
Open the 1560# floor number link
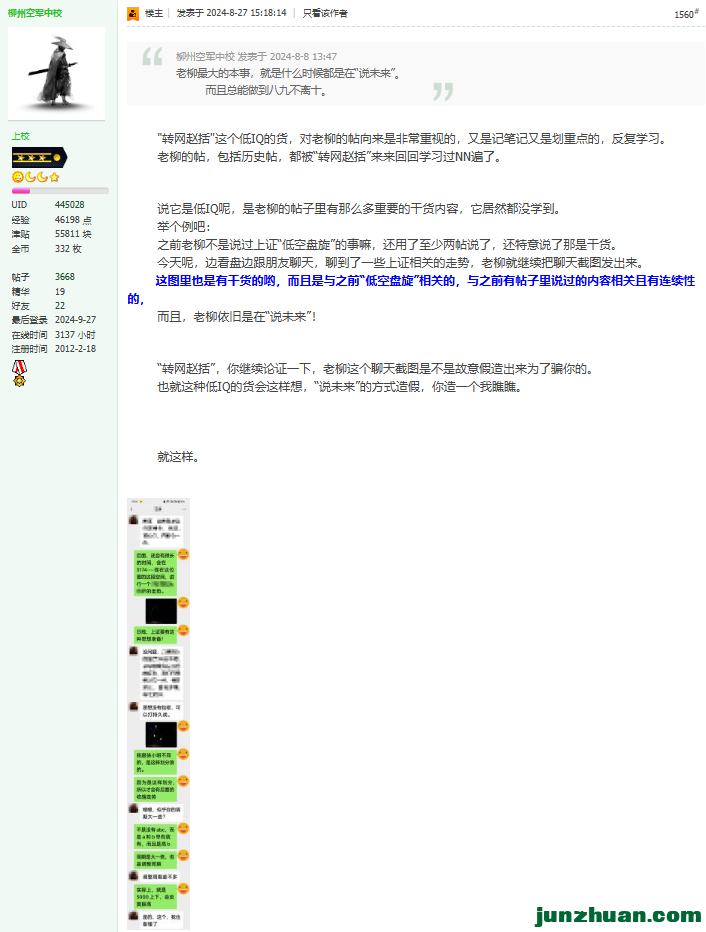(x=685, y=14)
